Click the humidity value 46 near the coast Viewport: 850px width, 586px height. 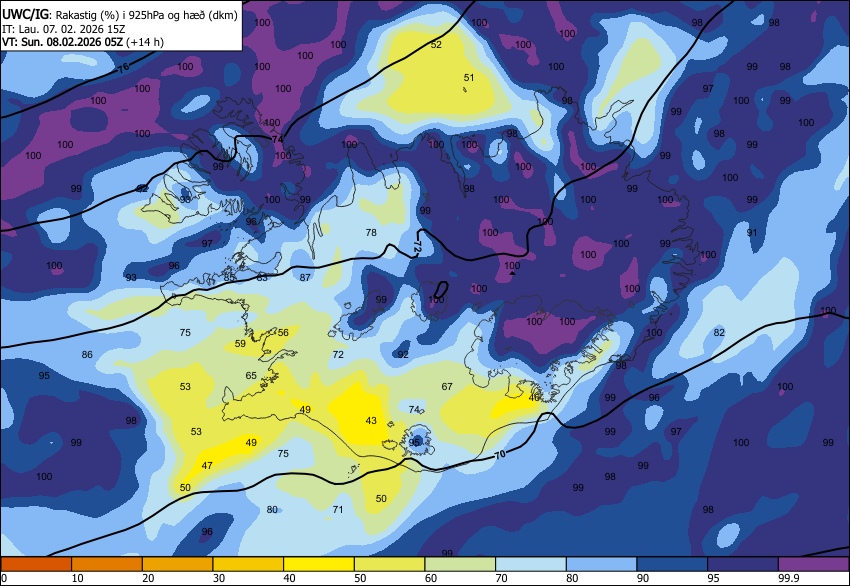click(x=534, y=397)
